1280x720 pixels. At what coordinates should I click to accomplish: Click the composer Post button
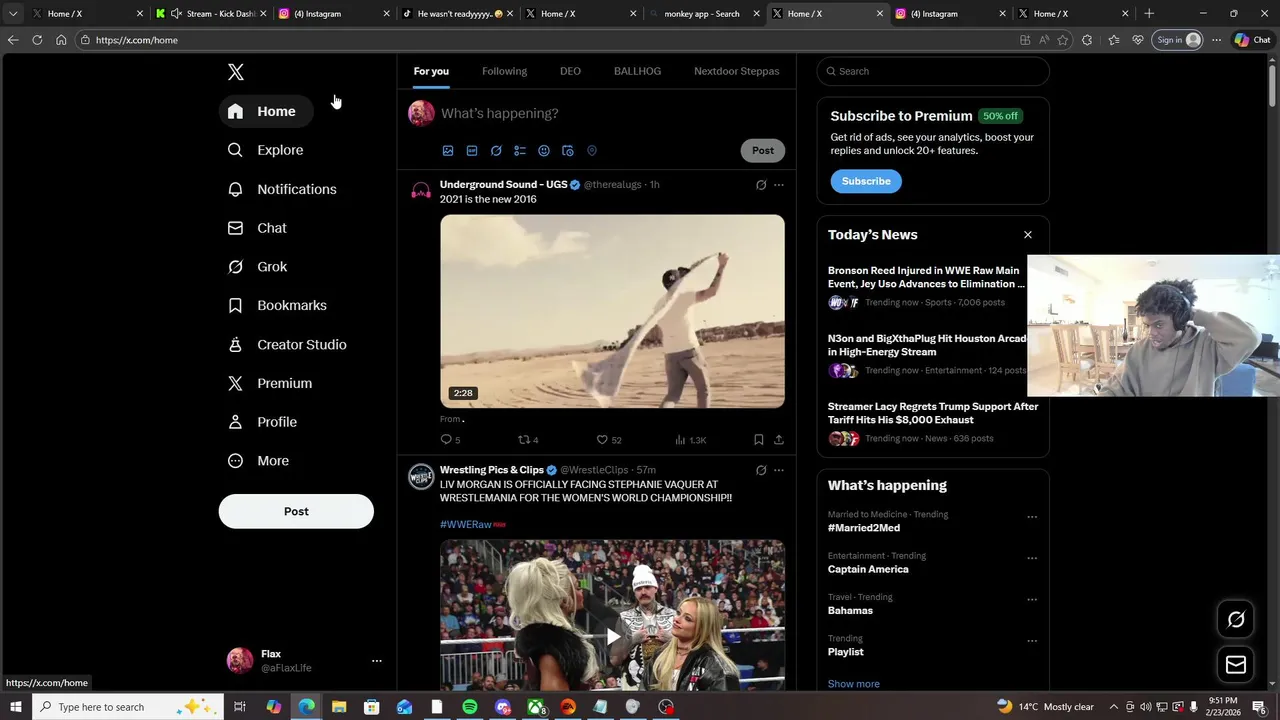[x=763, y=151]
